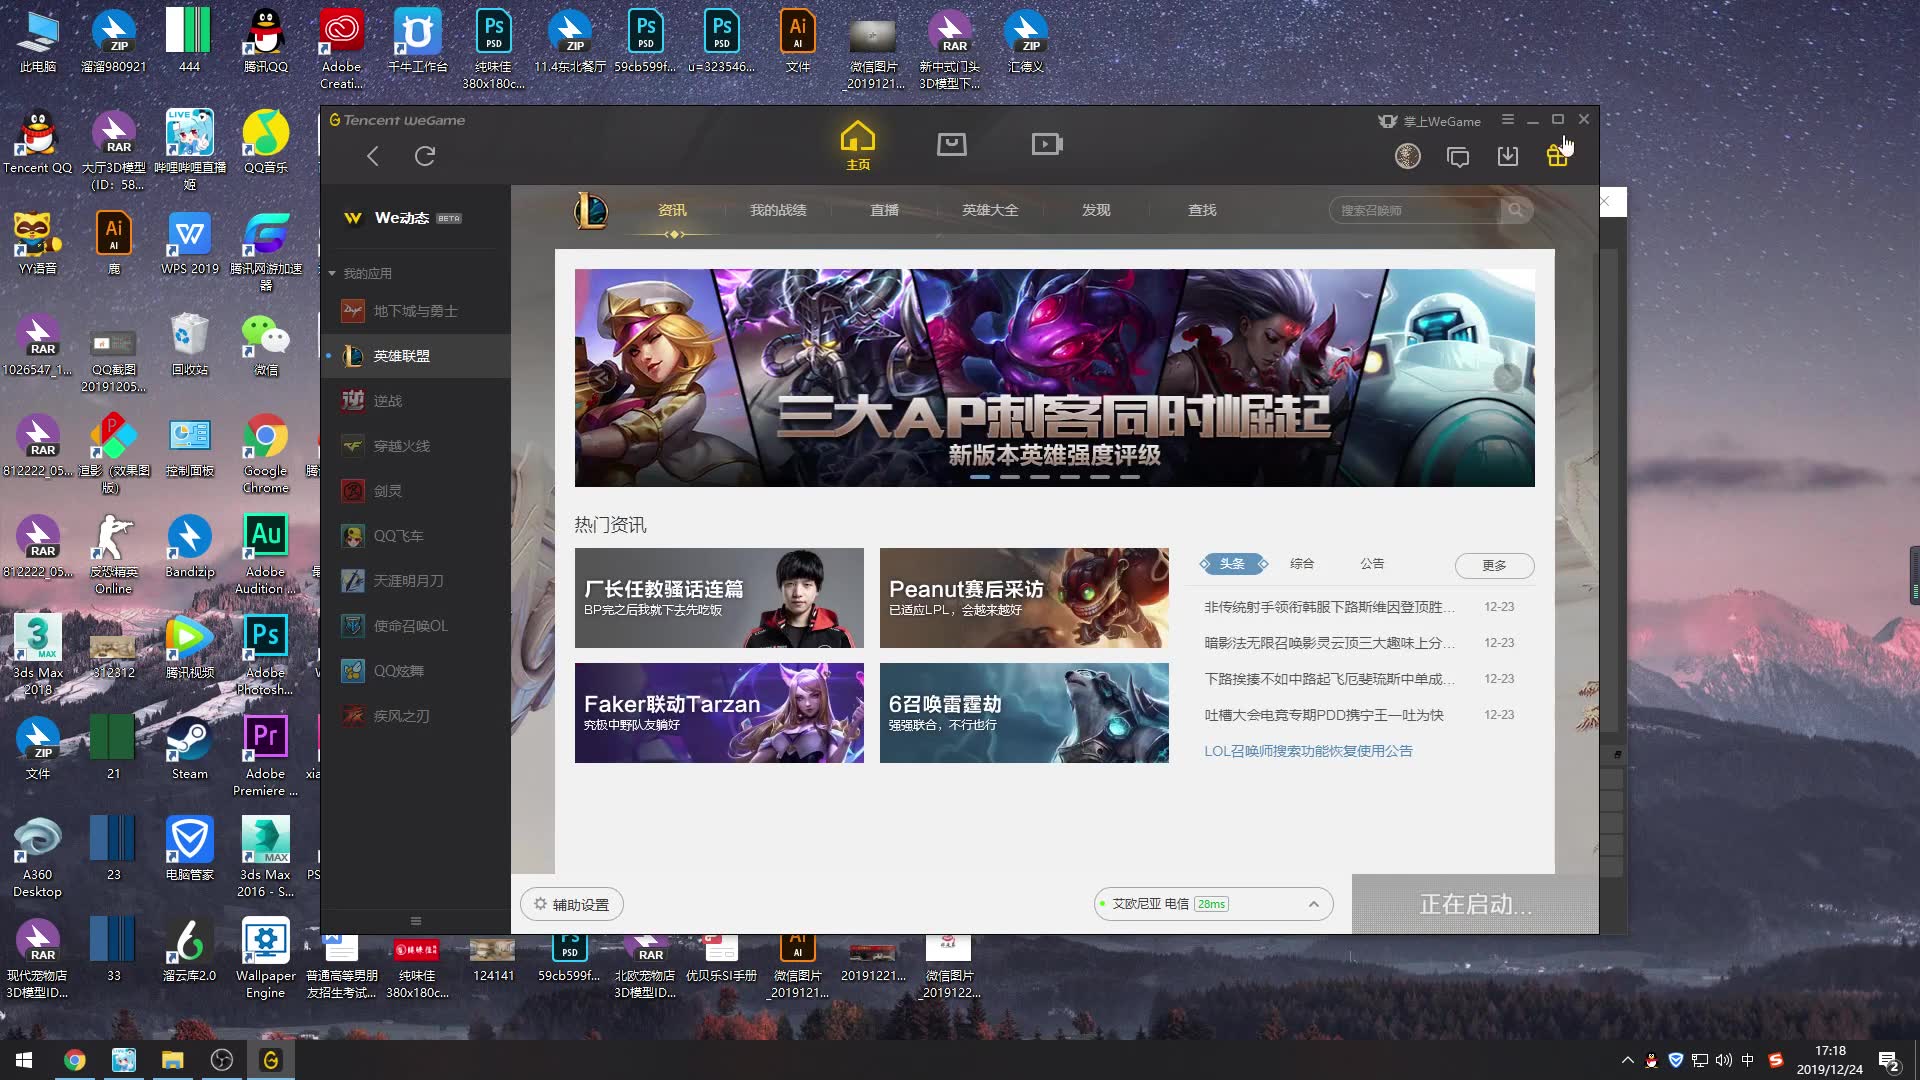Open the WeGame video tab icon

(1047, 145)
